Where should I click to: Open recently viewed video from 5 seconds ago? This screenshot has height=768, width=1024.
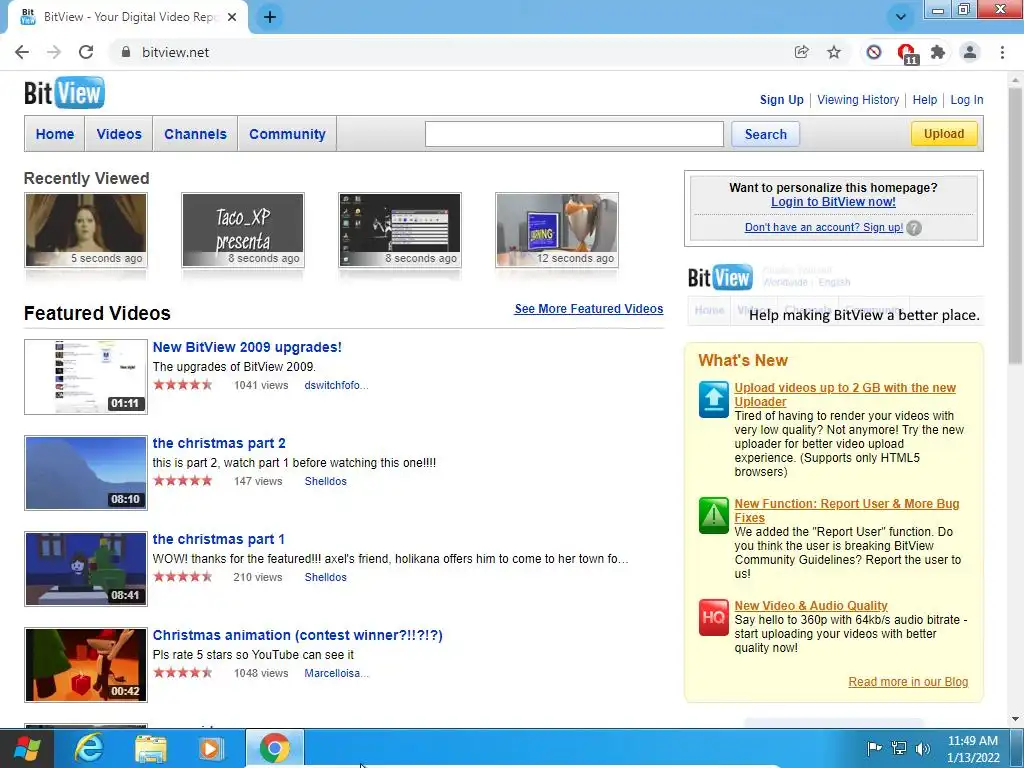(86, 230)
